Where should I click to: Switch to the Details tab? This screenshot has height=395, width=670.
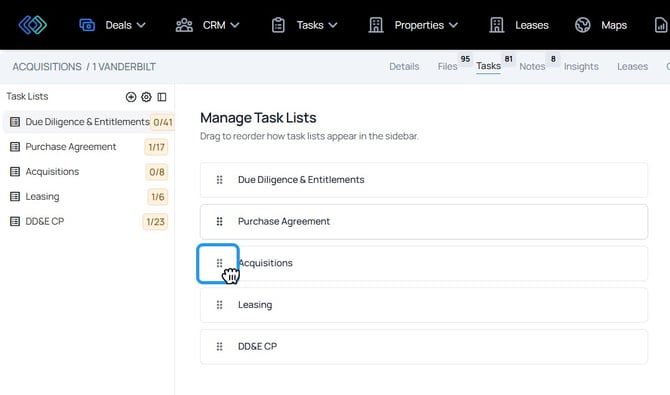tap(404, 66)
